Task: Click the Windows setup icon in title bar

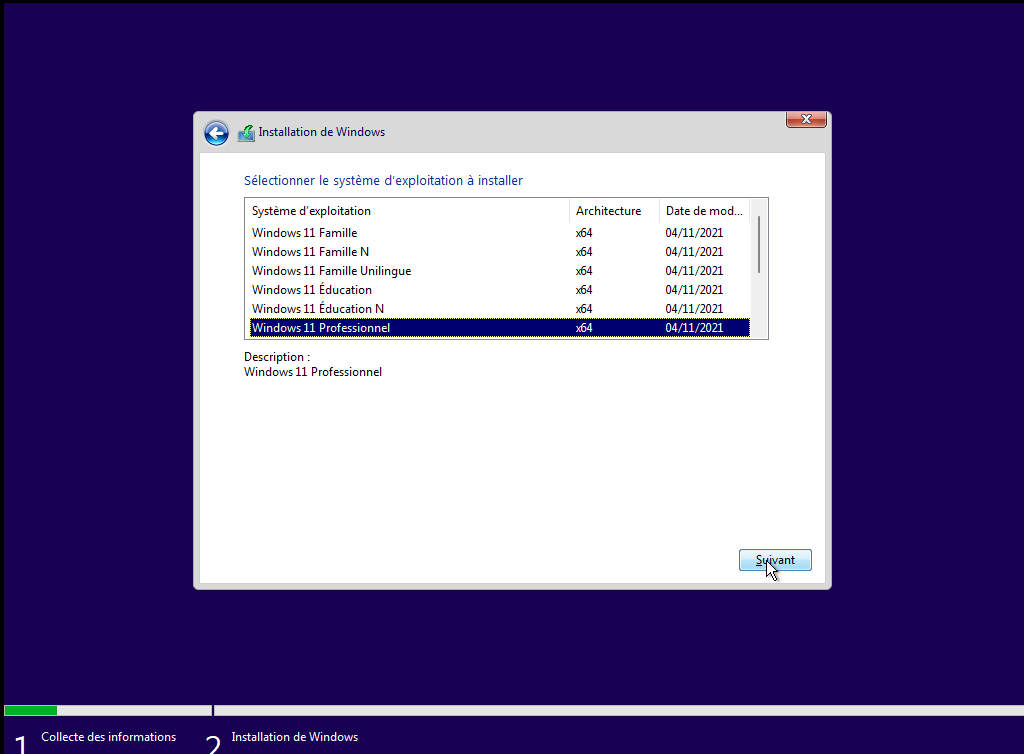Action: coord(246,133)
